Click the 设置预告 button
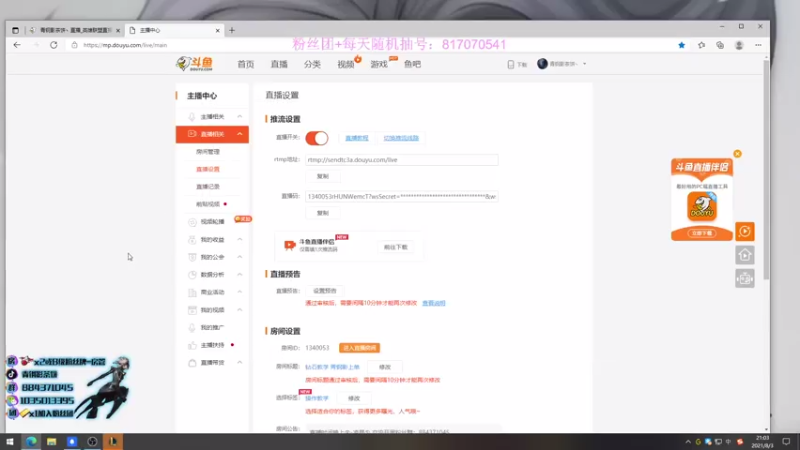 click(324, 291)
